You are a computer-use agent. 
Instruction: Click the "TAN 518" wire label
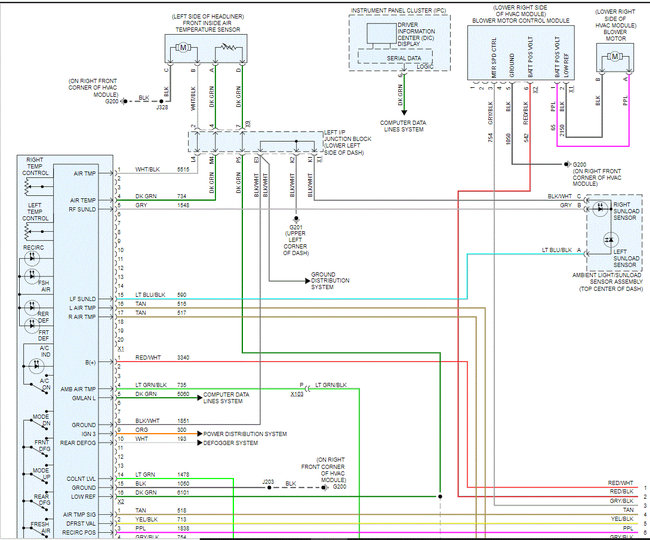click(x=161, y=510)
